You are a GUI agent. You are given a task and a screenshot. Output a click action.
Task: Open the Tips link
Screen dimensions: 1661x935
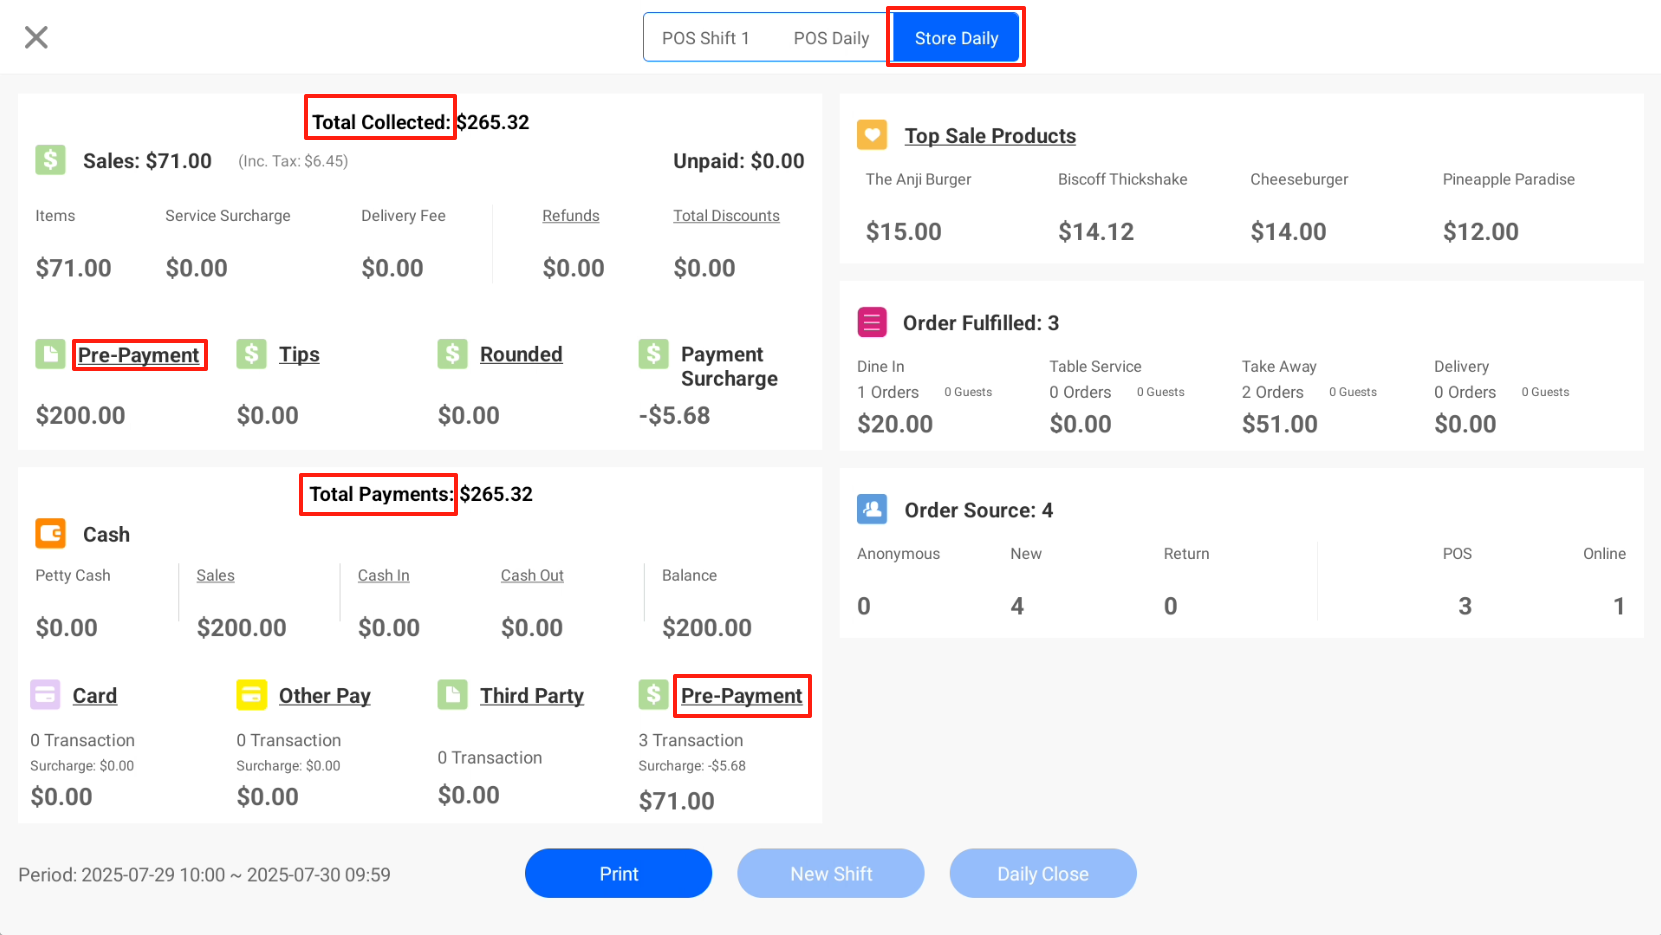pos(299,354)
